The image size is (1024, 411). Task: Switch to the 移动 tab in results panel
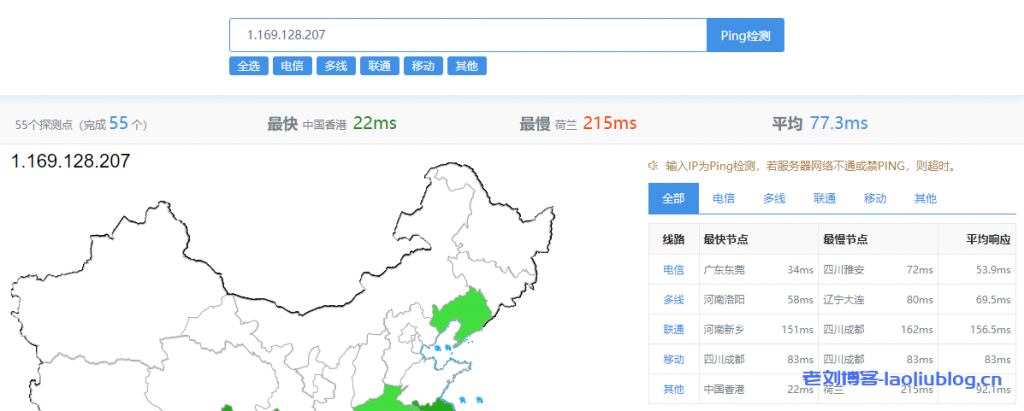[x=875, y=199]
